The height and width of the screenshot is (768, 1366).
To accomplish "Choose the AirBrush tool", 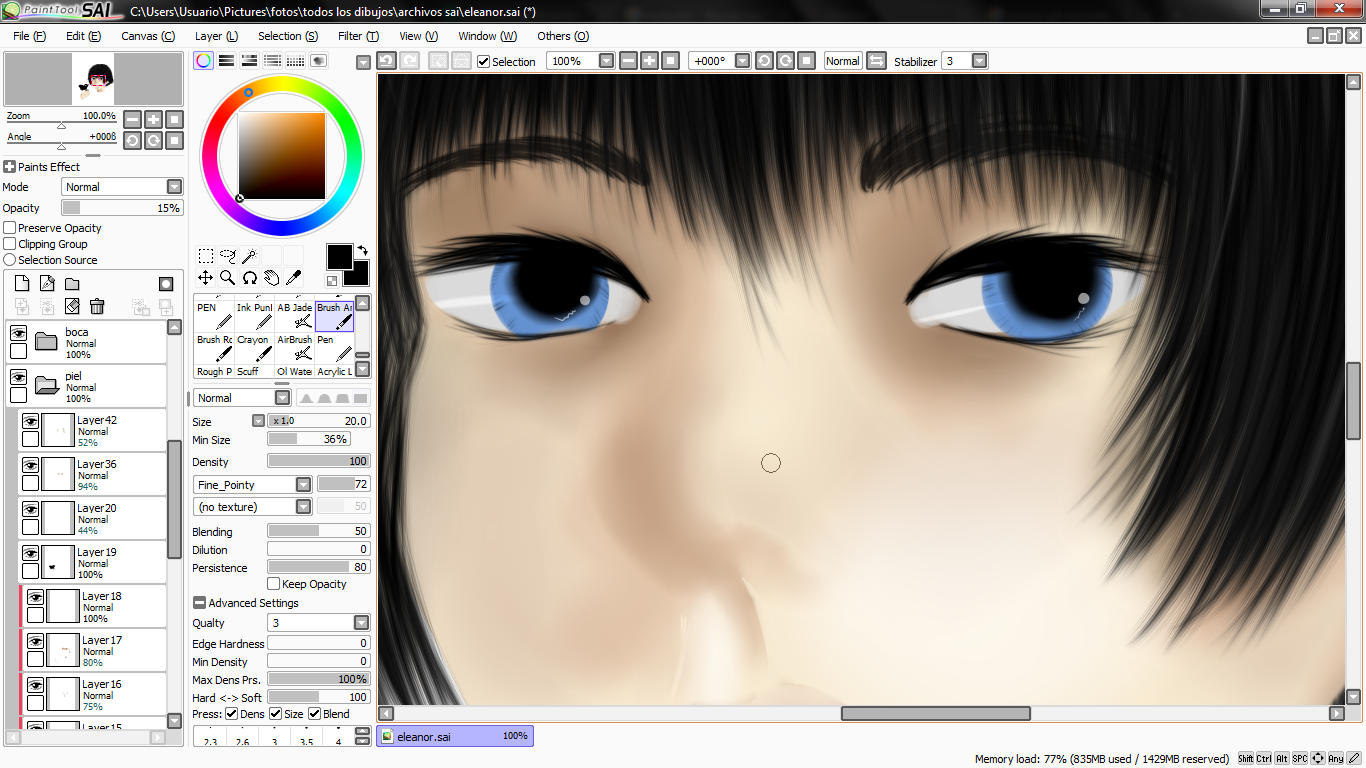I will (x=294, y=348).
